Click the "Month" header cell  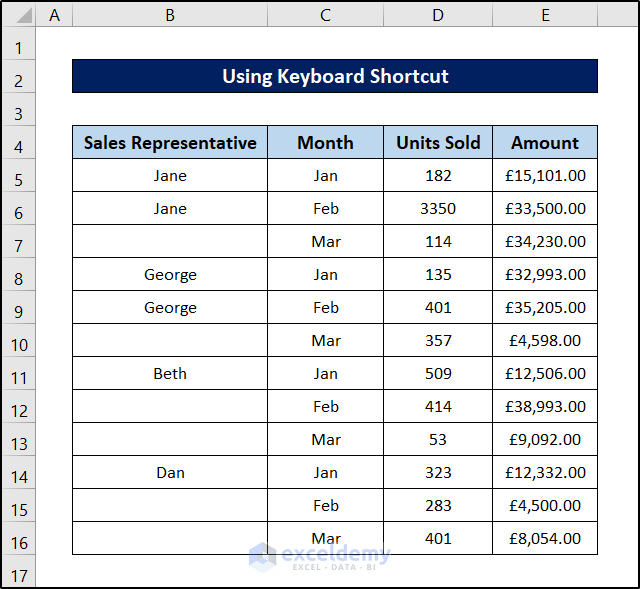325,143
